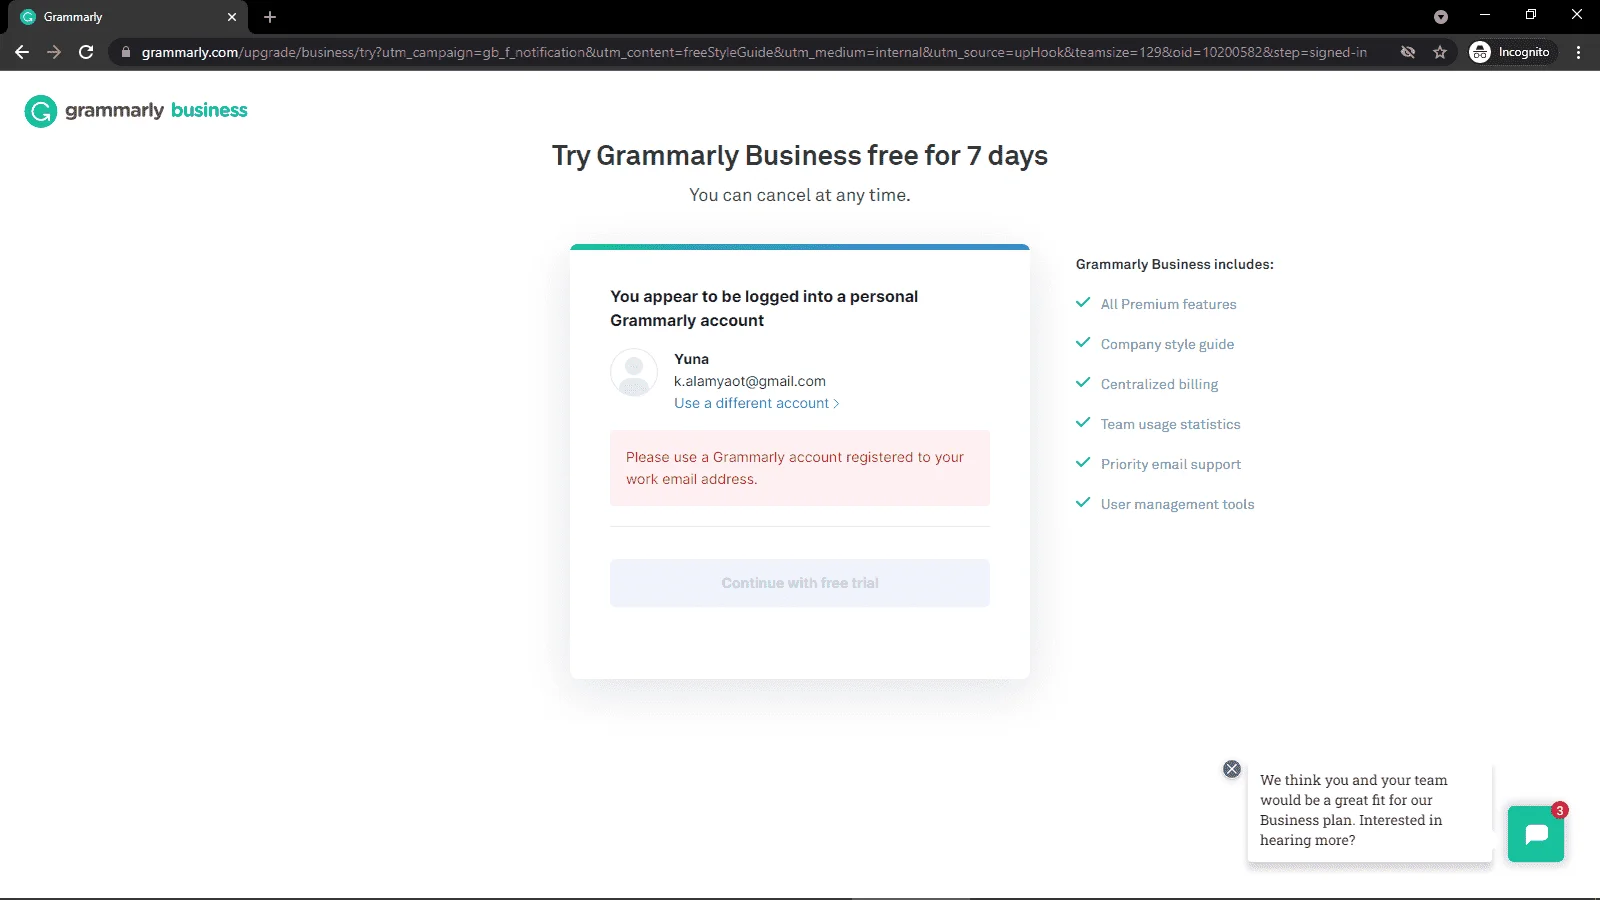Click the 'grammarly business' wordmark
Viewport: 1600px width, 900px height.
click(x=156, y=110)
